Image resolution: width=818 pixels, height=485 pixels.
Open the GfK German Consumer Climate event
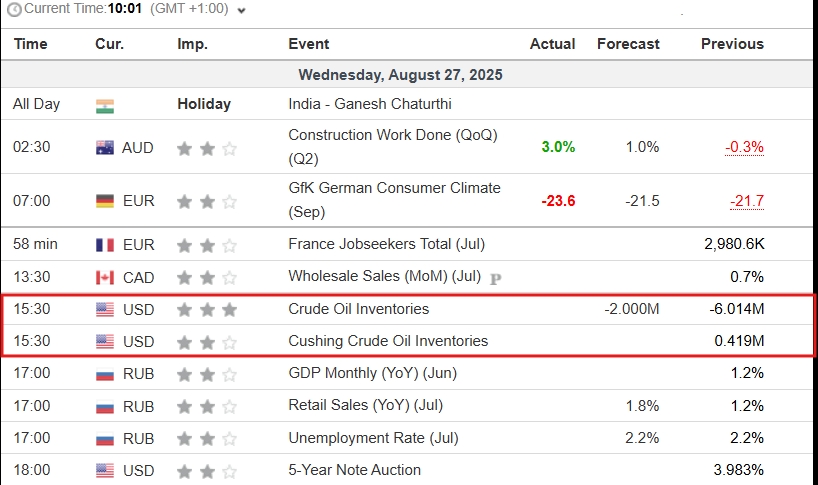394,200
